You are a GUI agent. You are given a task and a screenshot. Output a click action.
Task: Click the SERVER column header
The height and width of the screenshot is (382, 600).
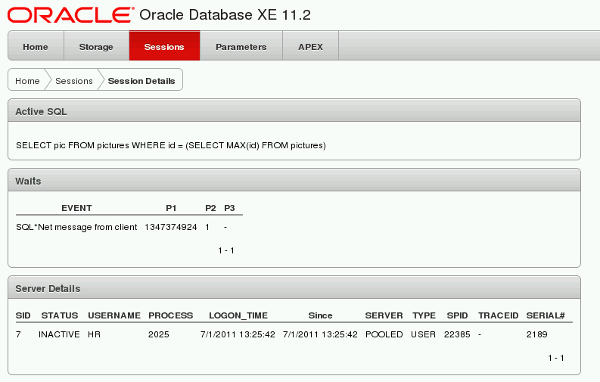[384, 315]
